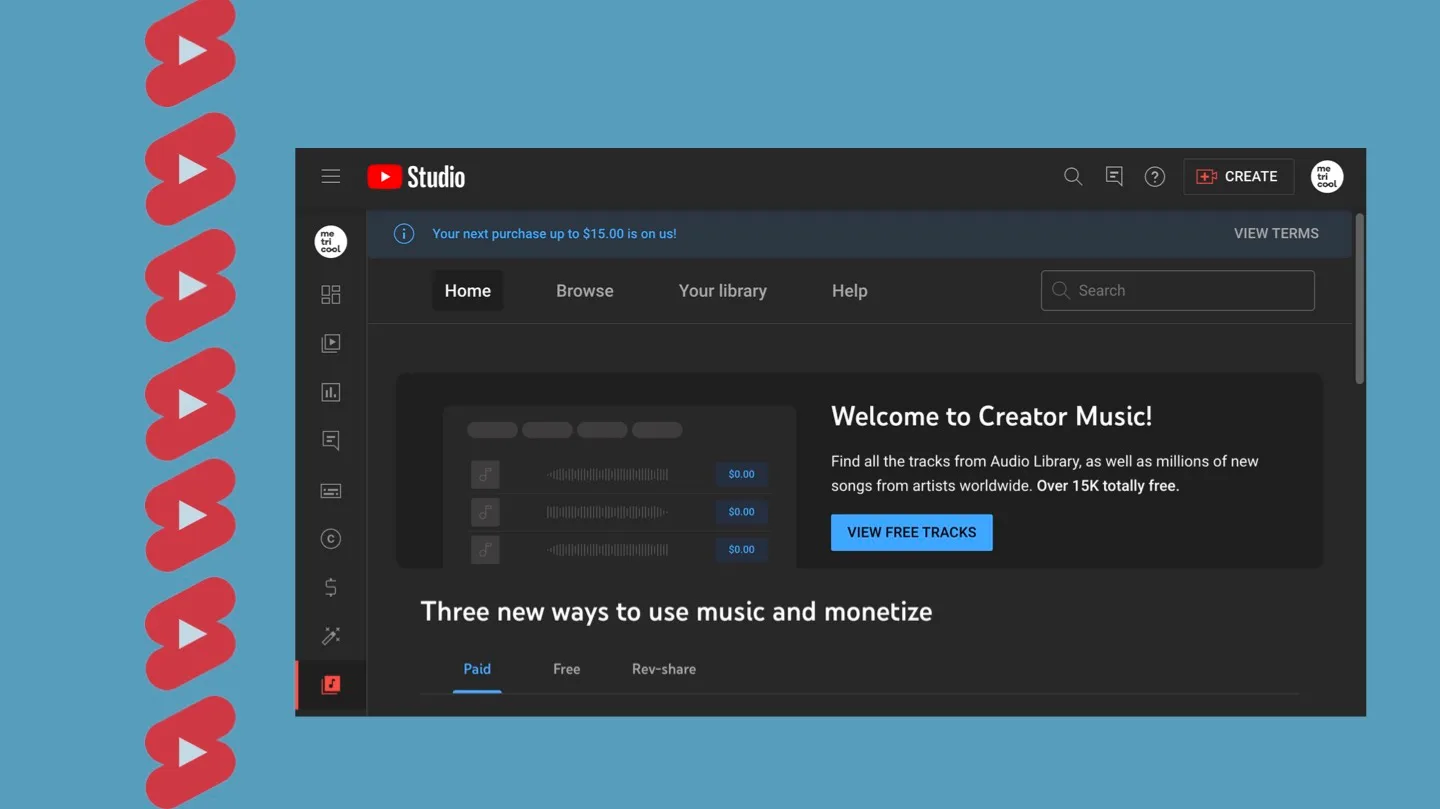Screen dimensions: 1440x809
Task: Open the Earn dollar icon in sidebar
Action: [331, 588]
